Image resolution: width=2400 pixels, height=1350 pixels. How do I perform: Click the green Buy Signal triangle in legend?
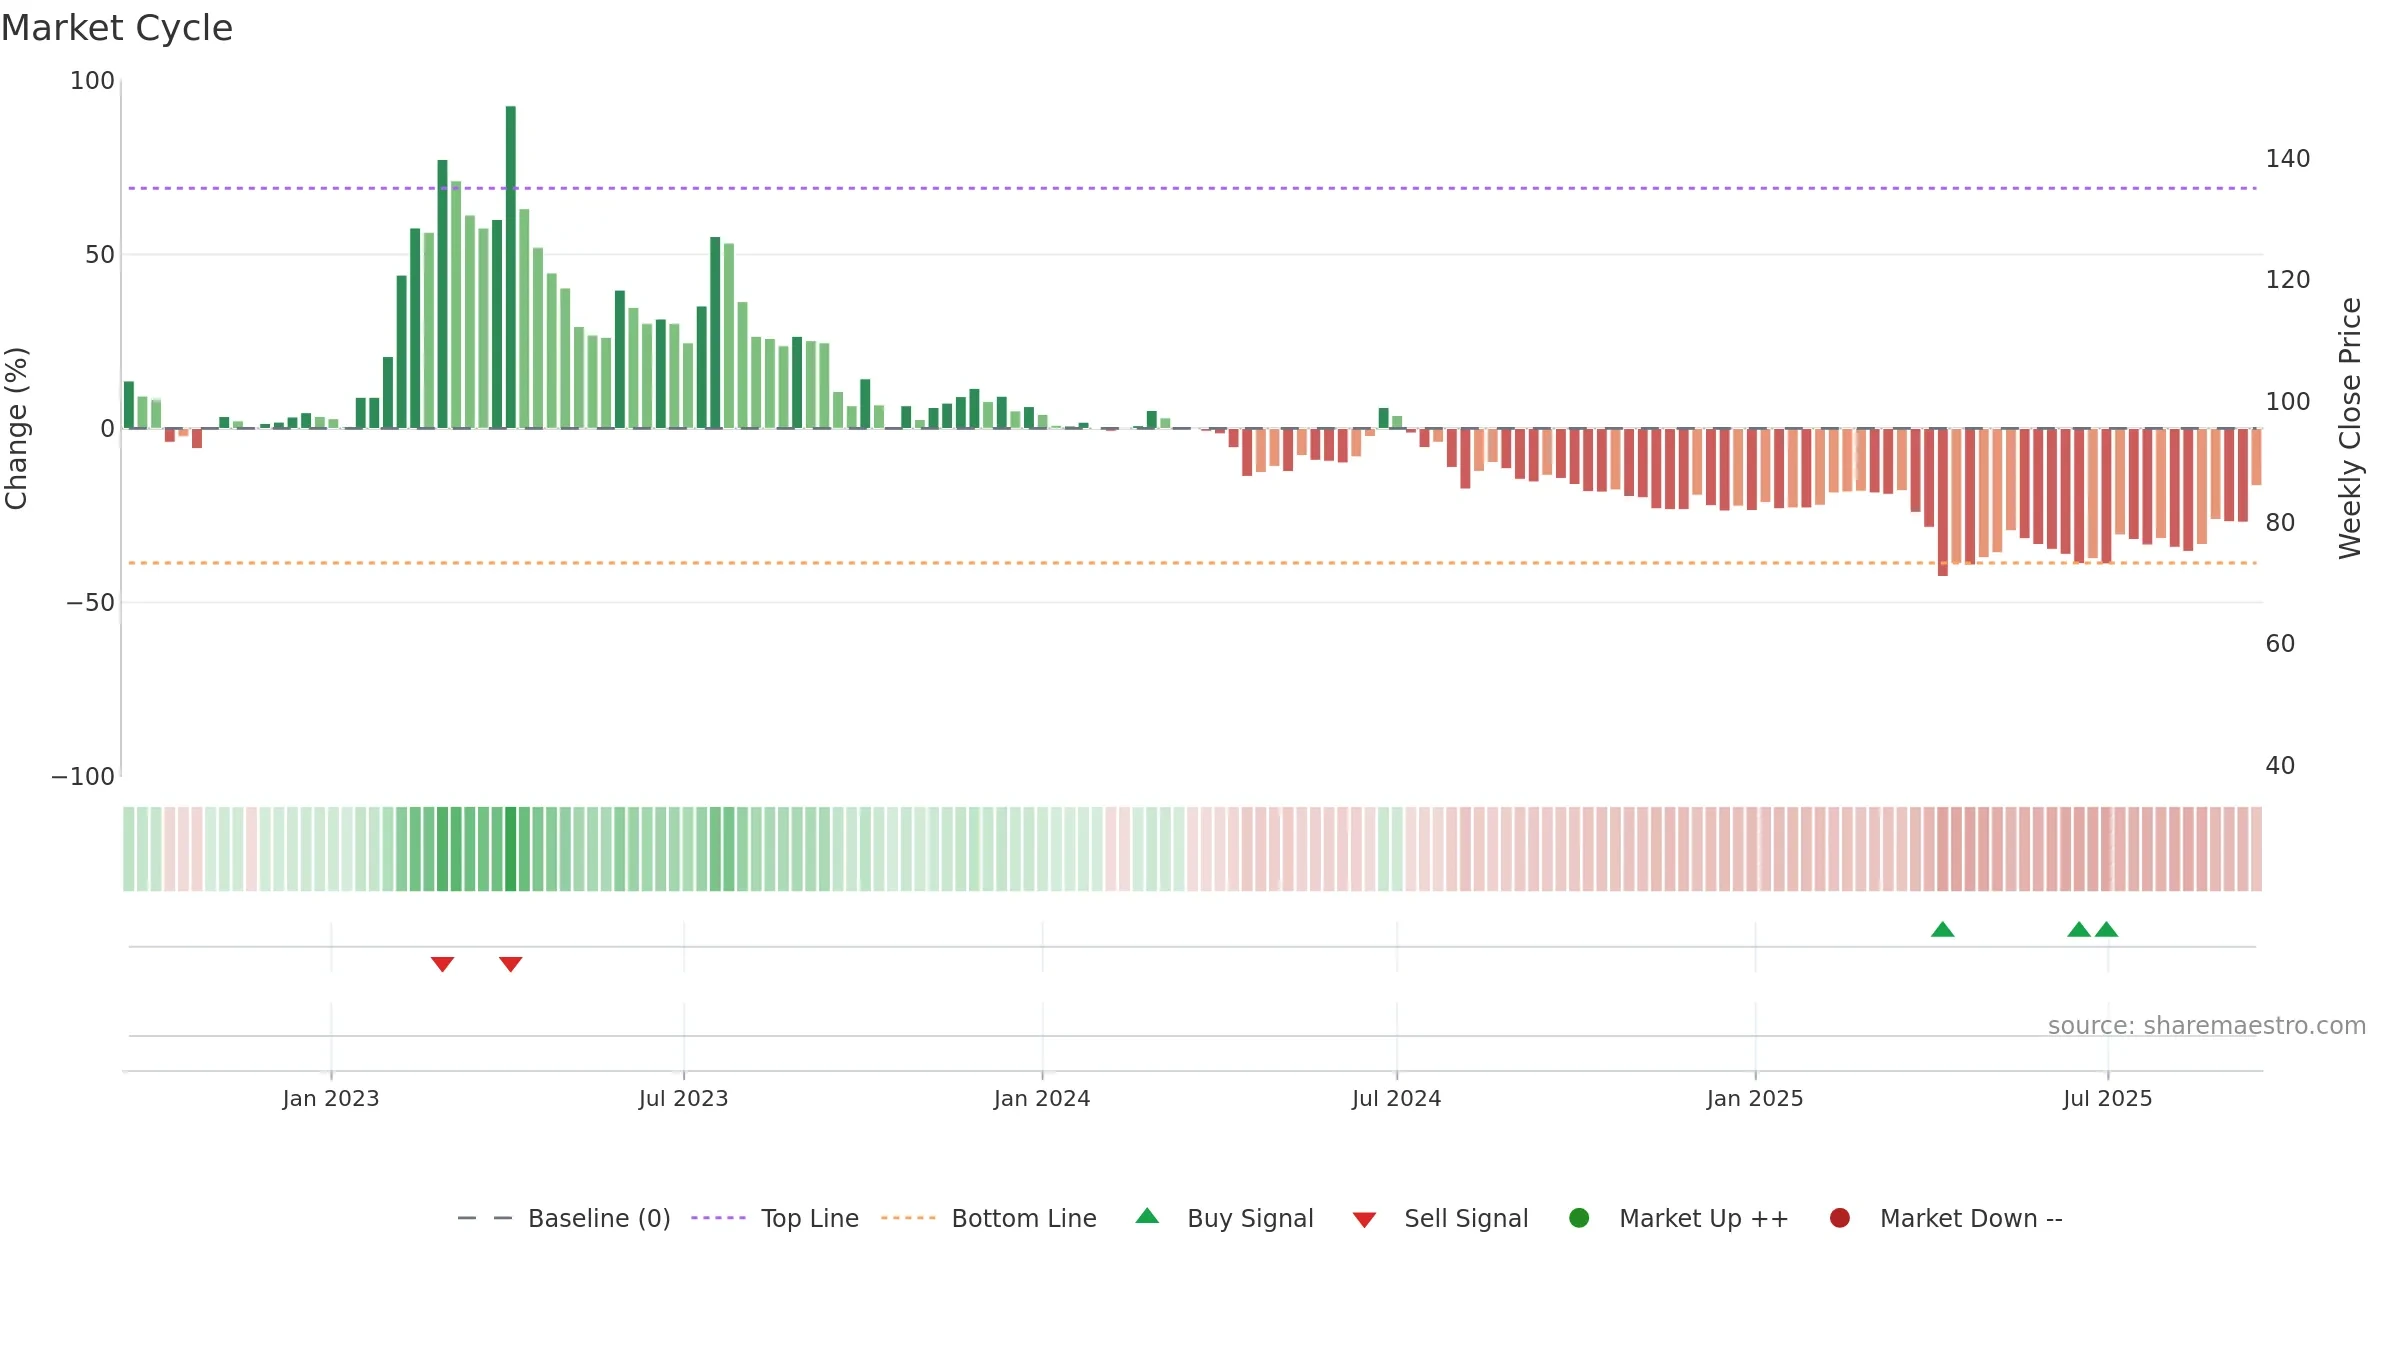pyautogui.click(x=1148, y=1216)
